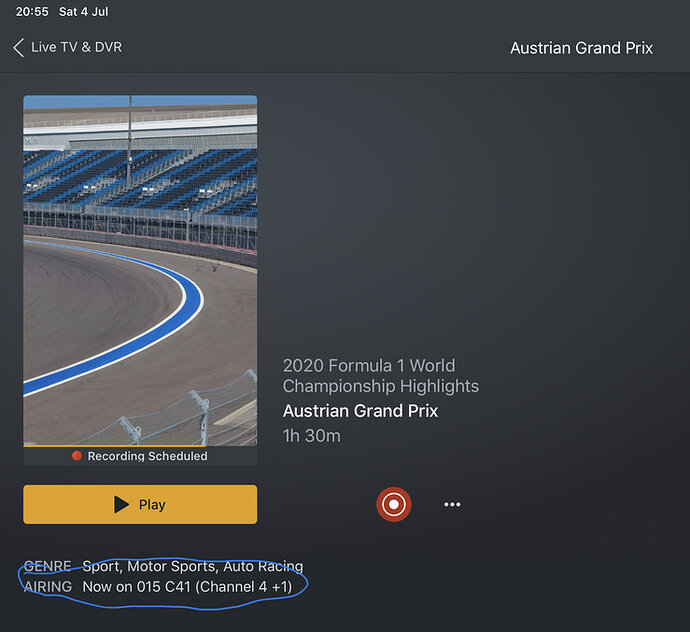Tap the airing info for Channel 4 +1
Viewport: 690px width, 632px height.
pos(187,586)
